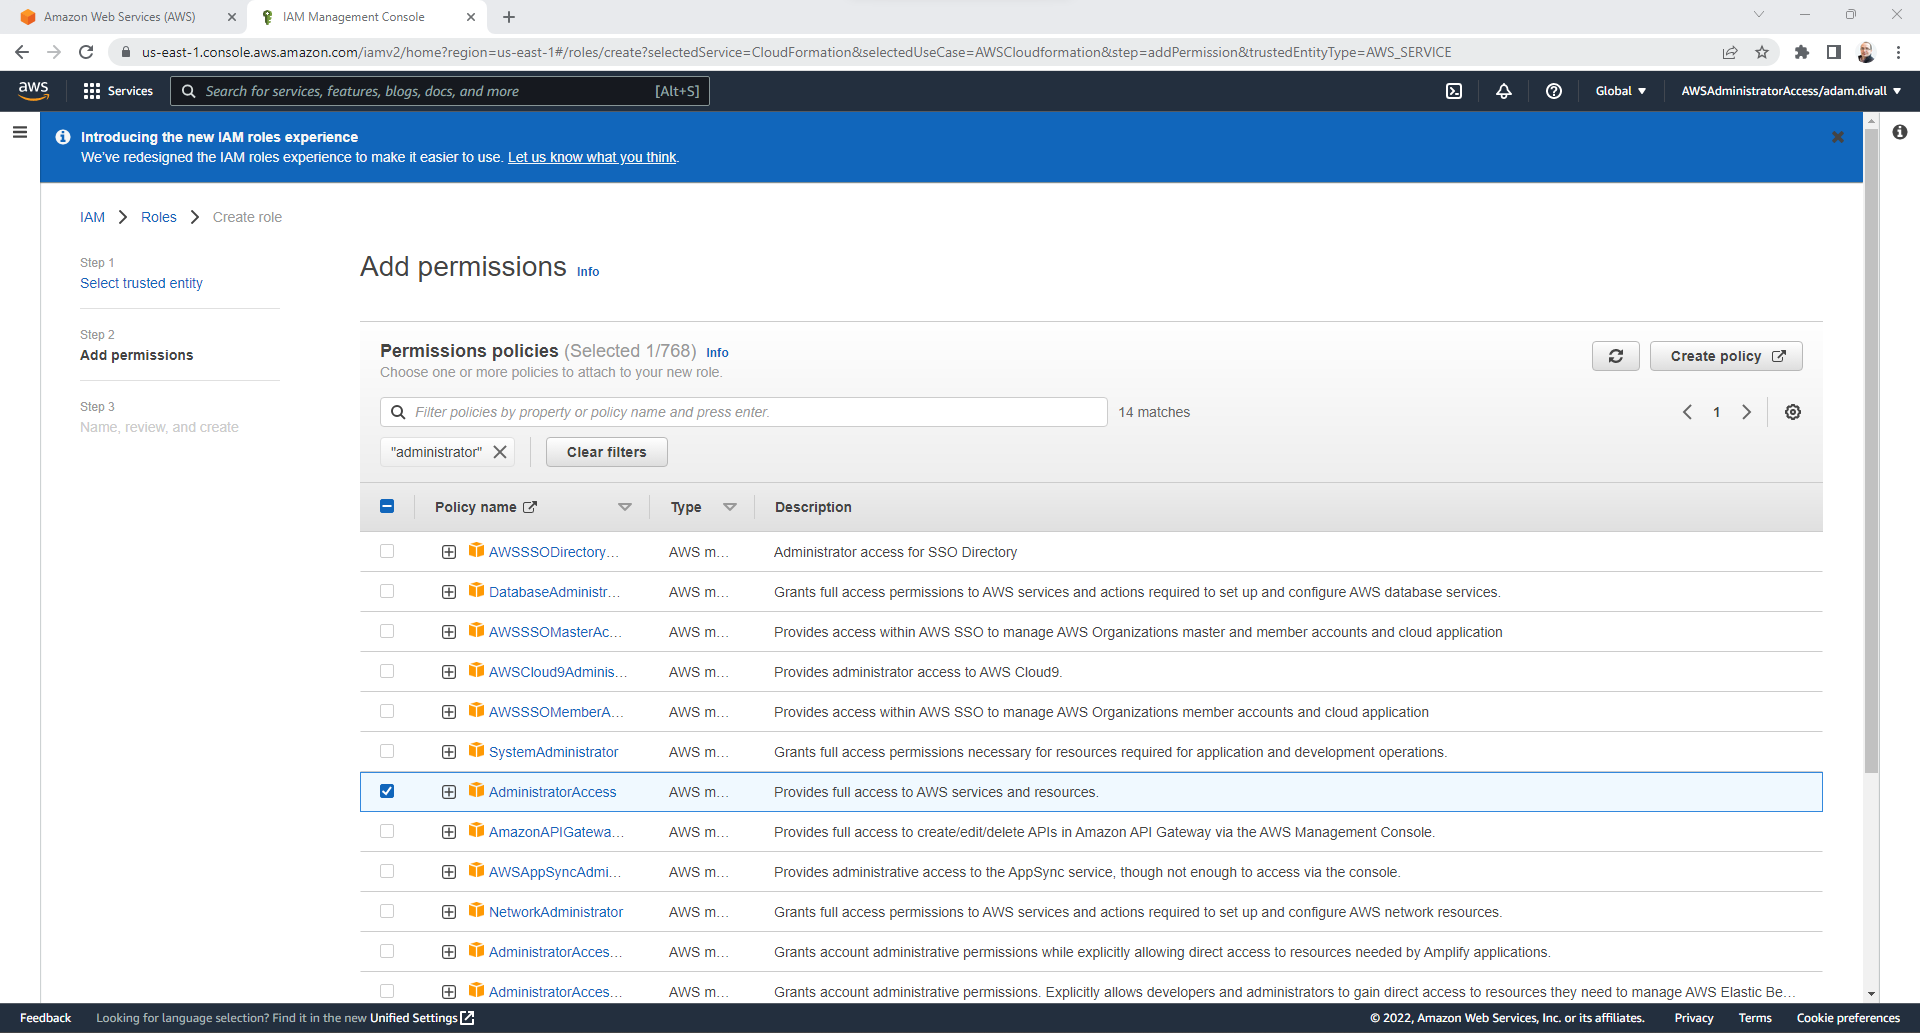Expand the AWSSSODirectory policy details
This screenshot has height=1033, width=1920.
[449, 552]
